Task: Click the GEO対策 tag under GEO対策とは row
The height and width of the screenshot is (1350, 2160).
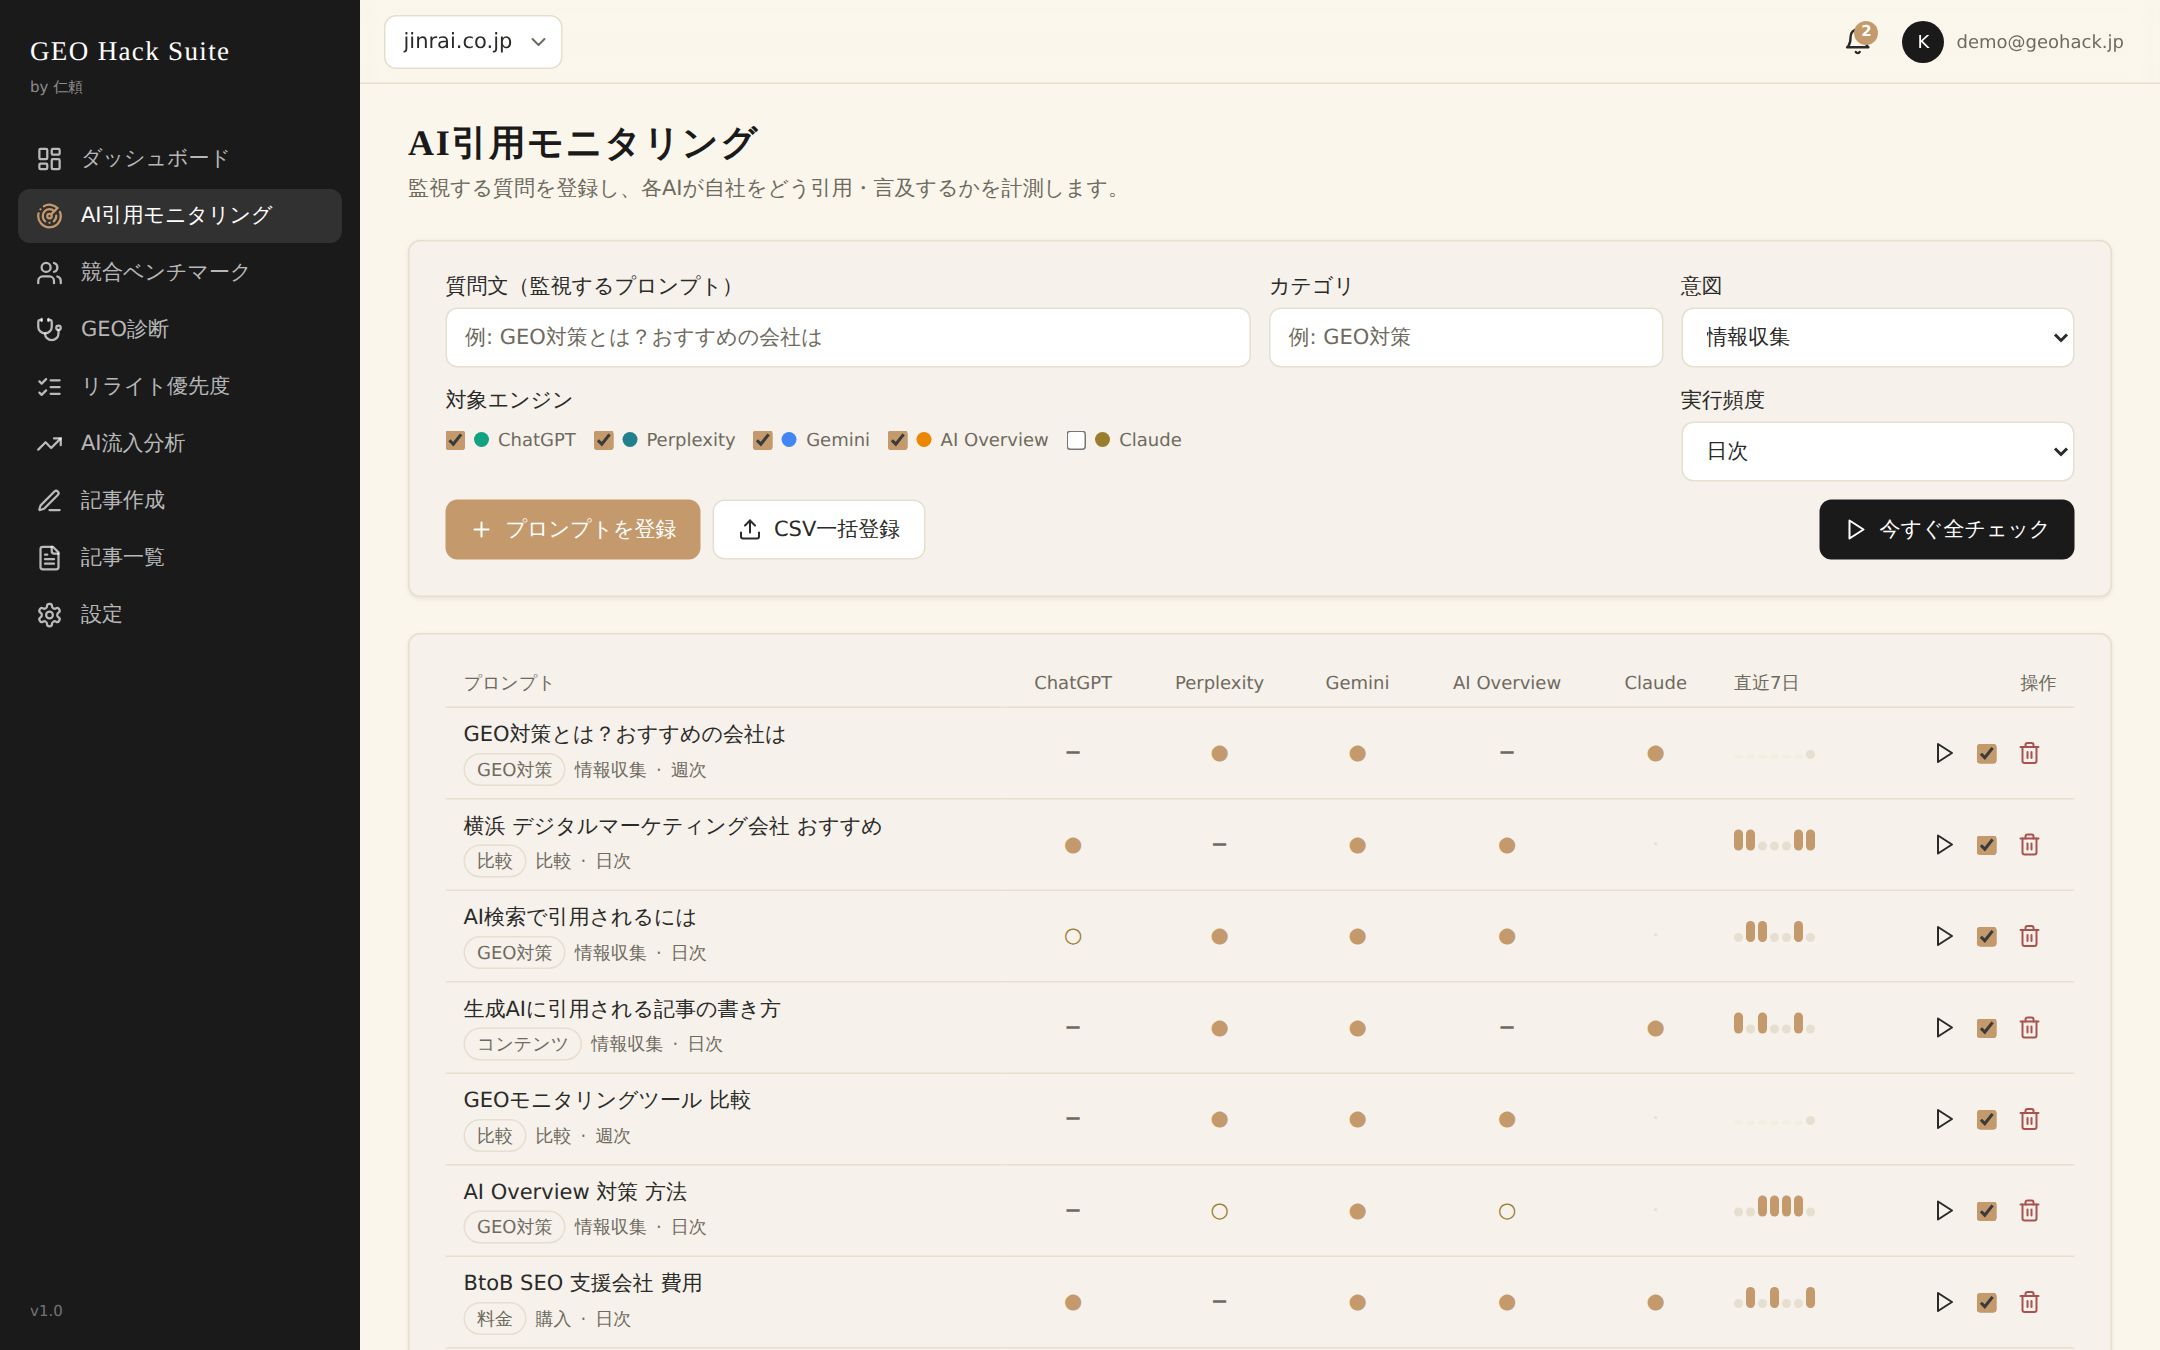Action: coord(515,770)
